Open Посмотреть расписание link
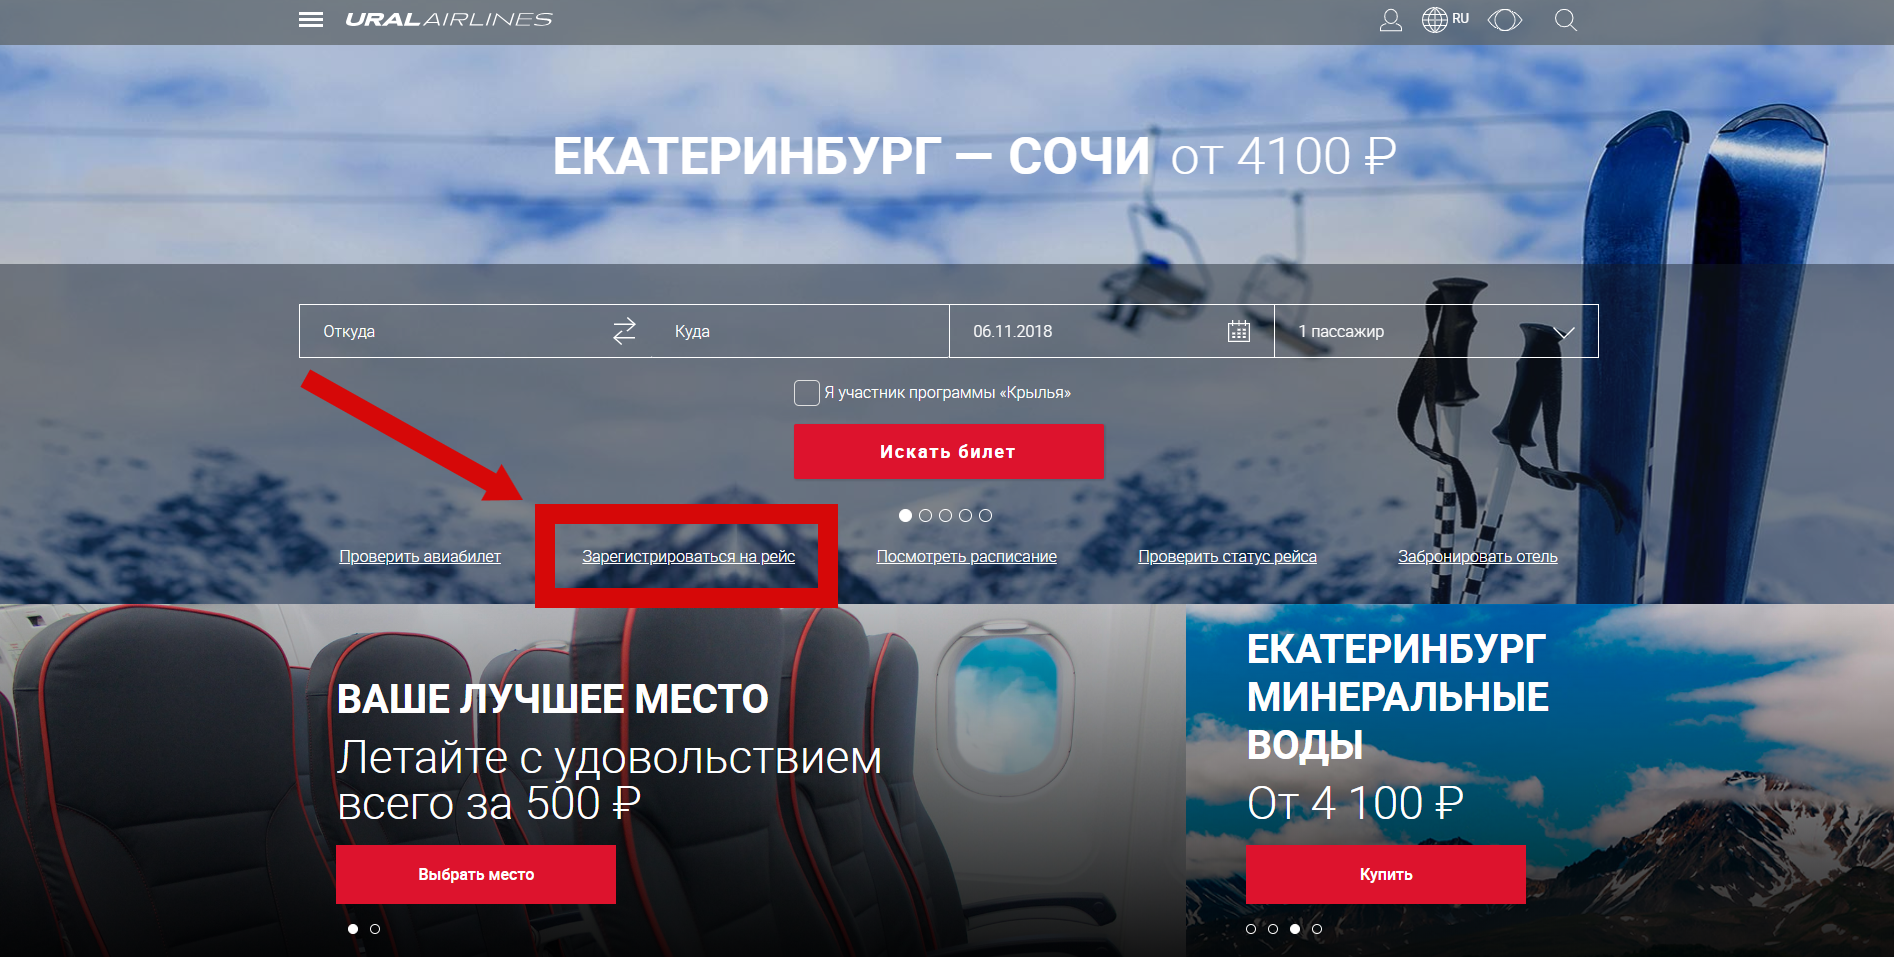 point(967,557)
